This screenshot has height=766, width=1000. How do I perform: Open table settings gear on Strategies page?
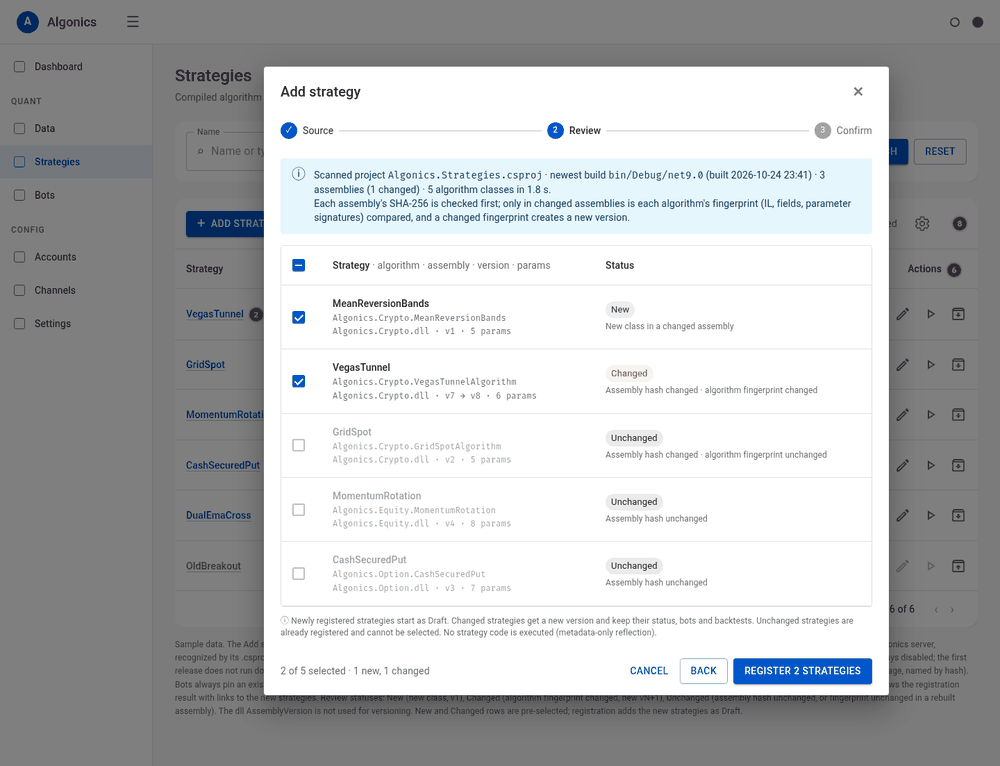922,224
